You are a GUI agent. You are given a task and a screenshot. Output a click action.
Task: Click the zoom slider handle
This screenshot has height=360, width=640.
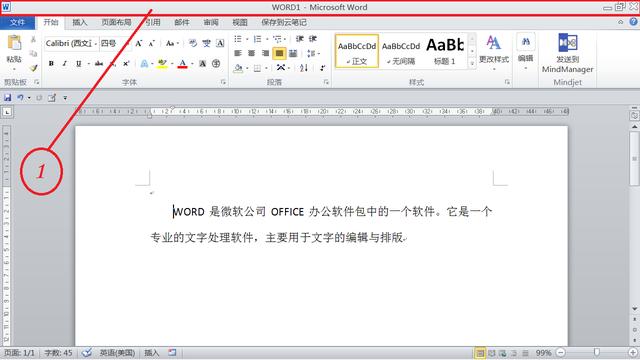597,352
